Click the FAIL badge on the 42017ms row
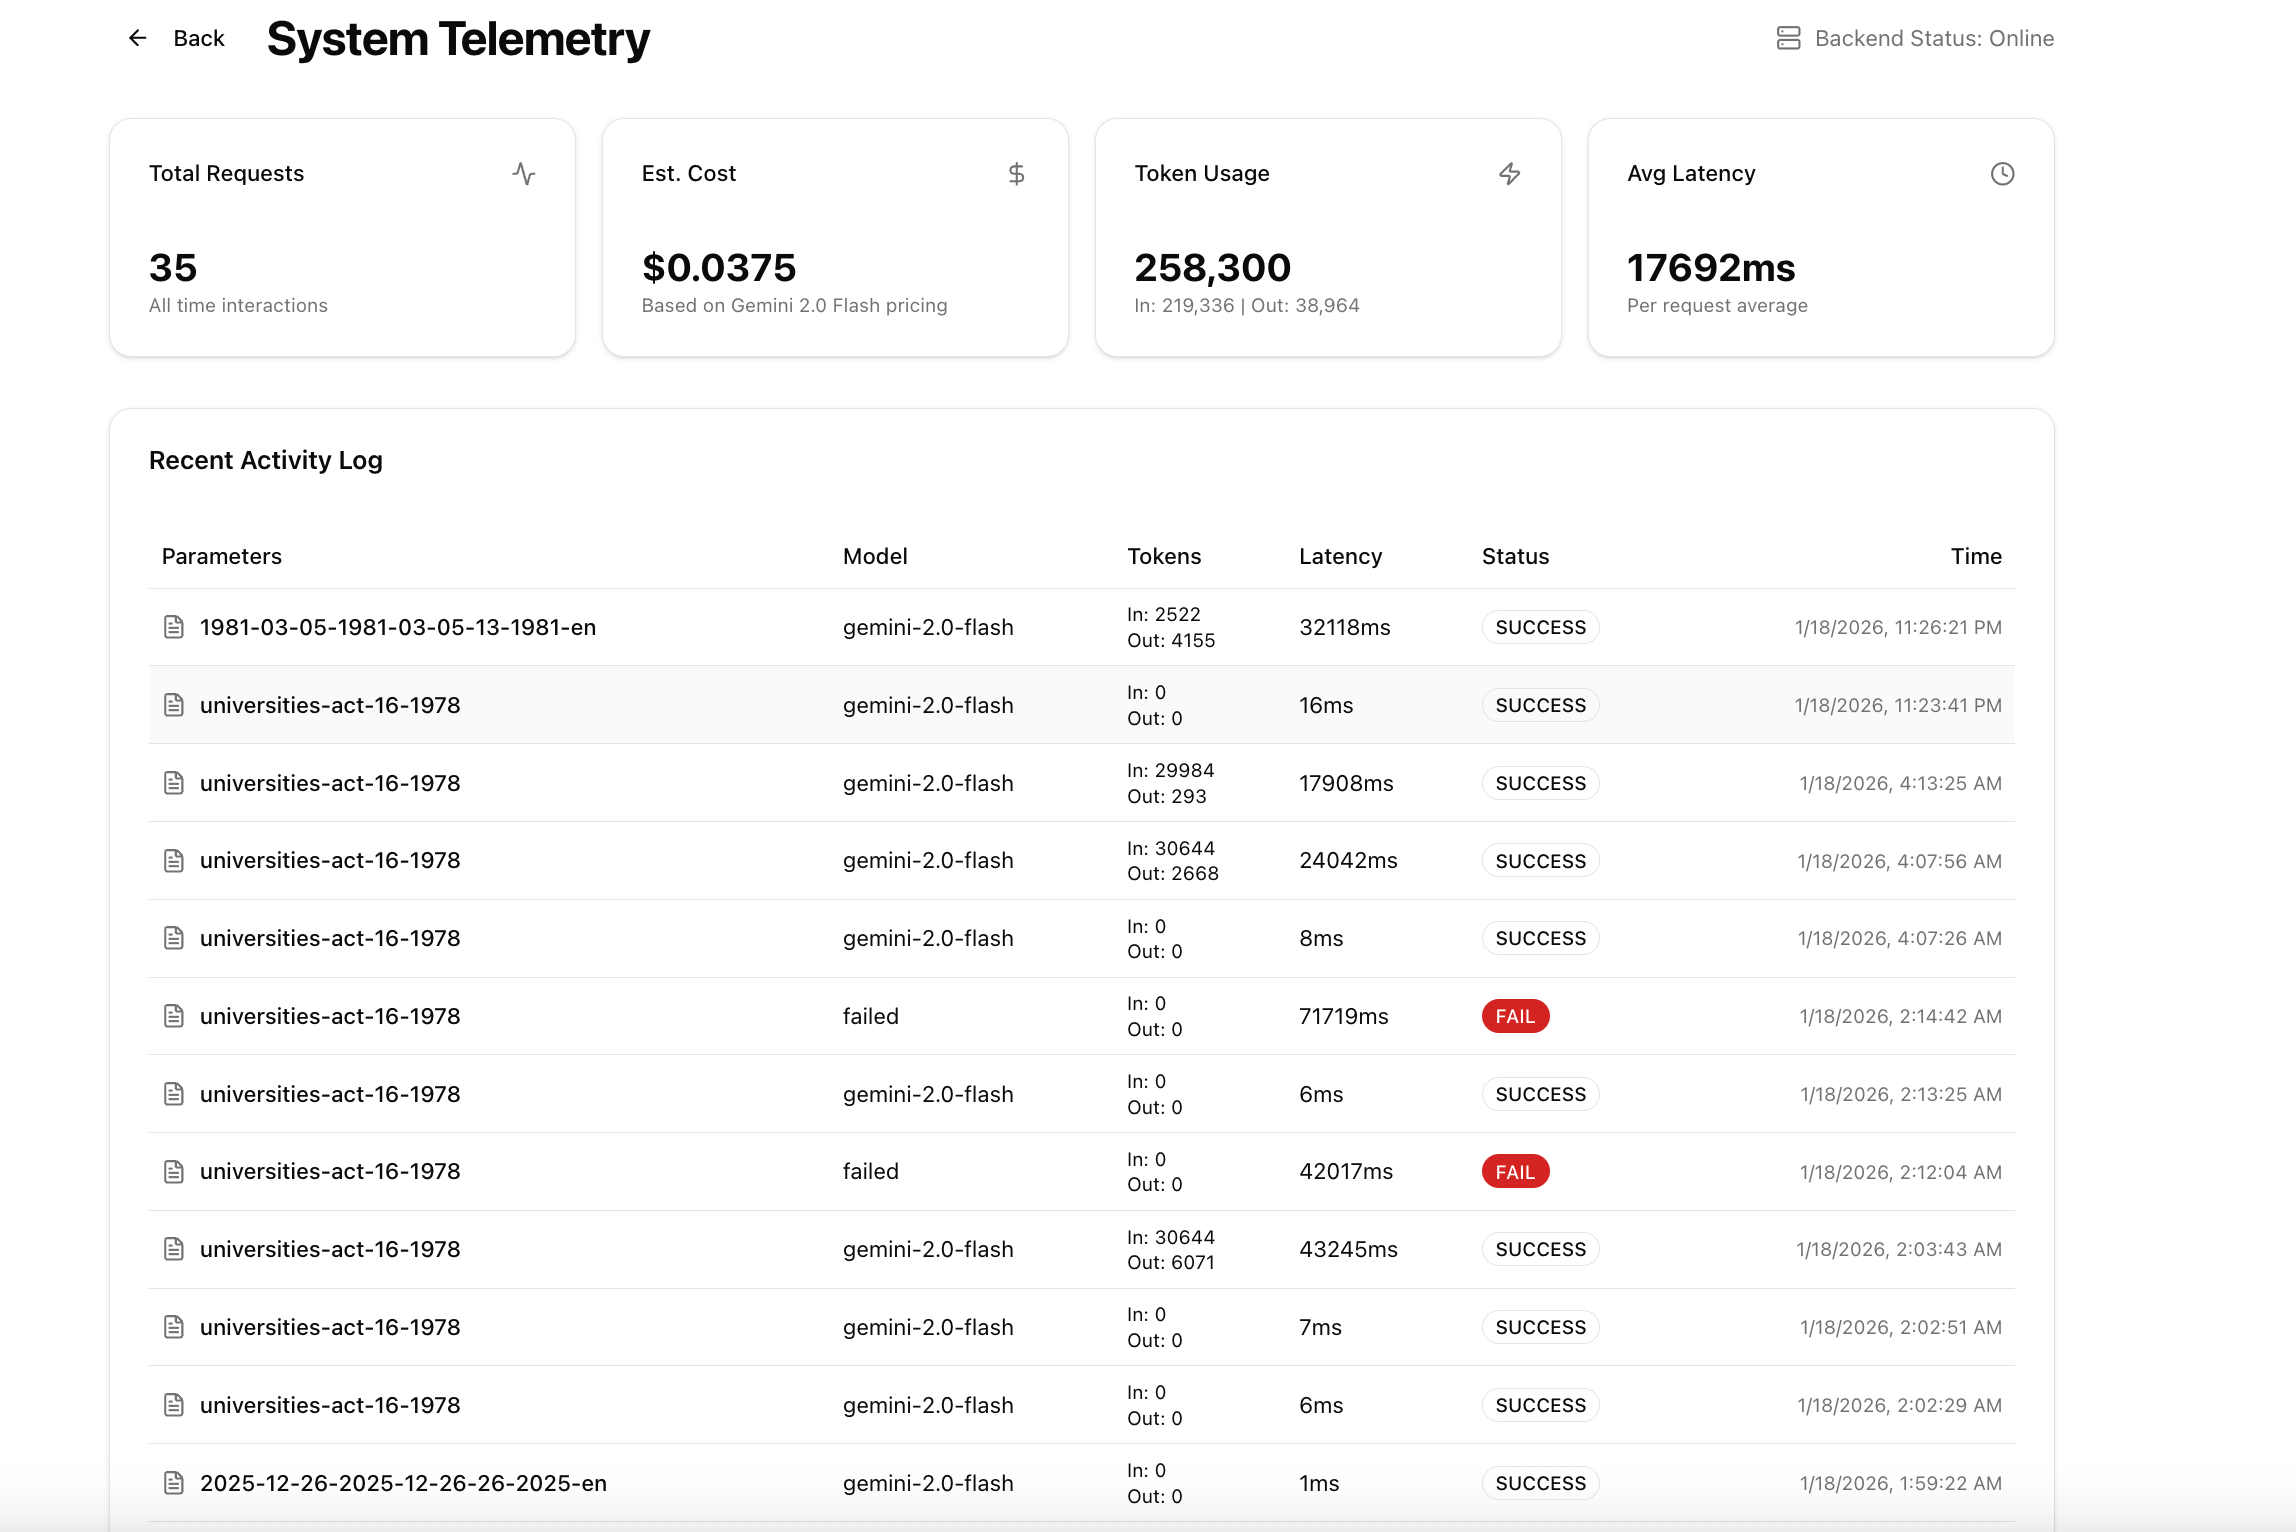The width and height of the screenshot is (2296, 1532). click(x=1515, y=1172)
